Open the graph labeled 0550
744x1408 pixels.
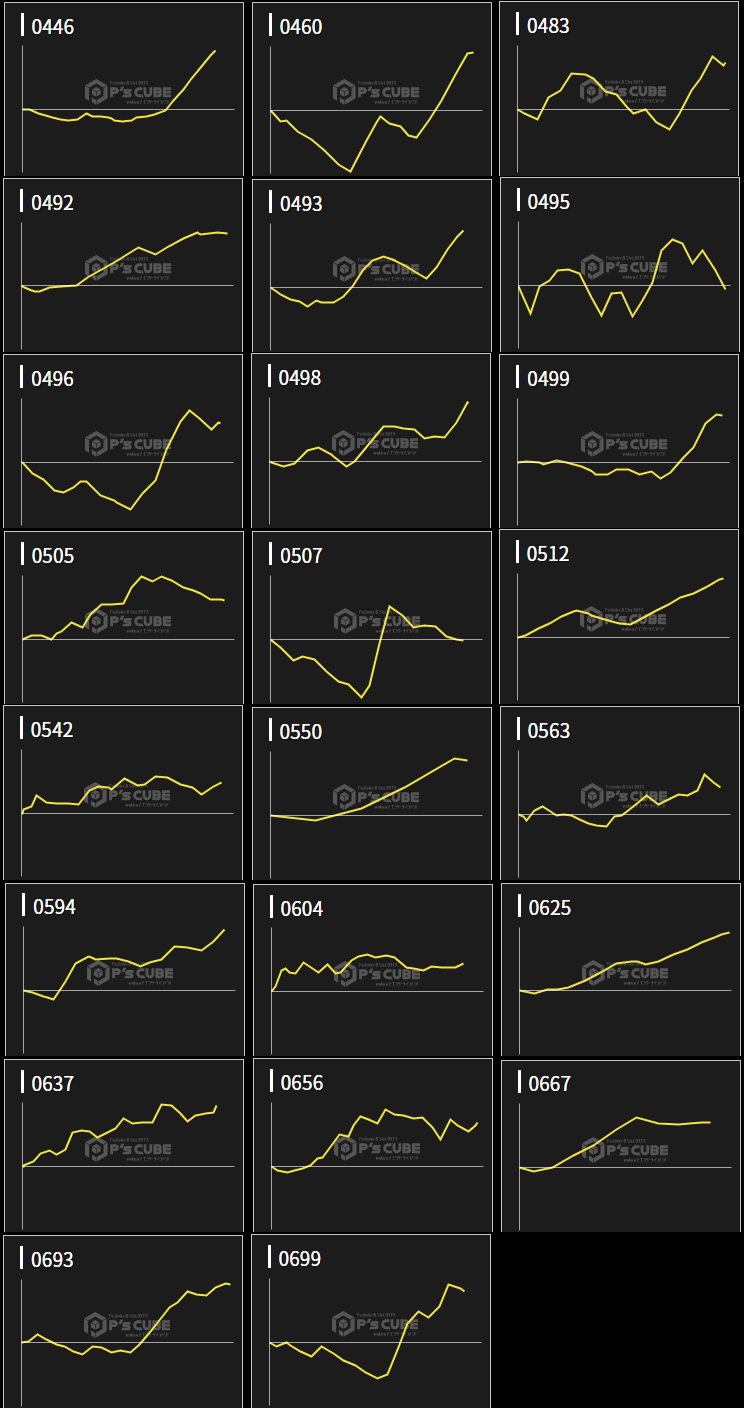point(372,793)
